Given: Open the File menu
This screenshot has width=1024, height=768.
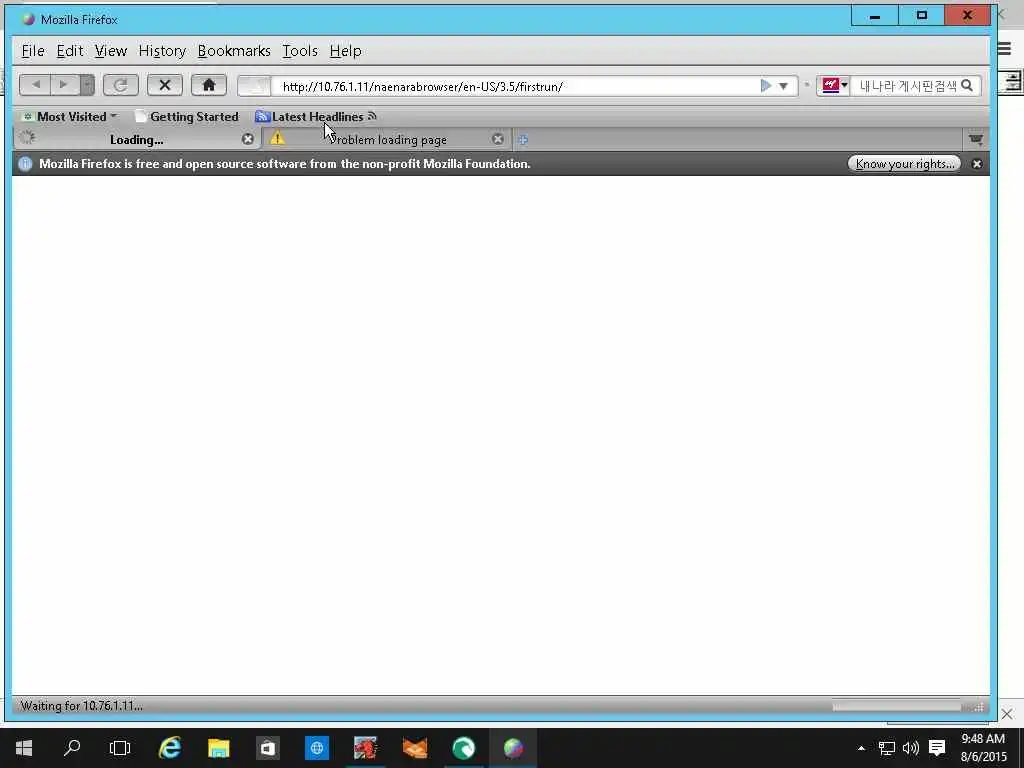Looking at the screenshot, I should coord(33,51).
